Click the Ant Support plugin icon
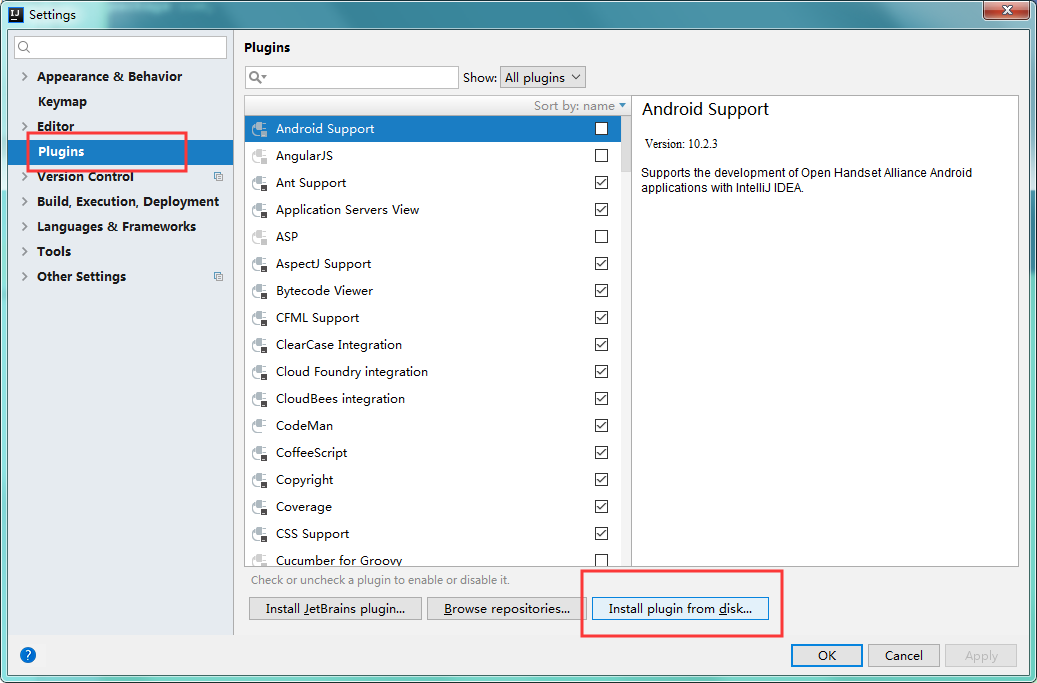This screenshot has width=1037, height=683. click(259, 183)
